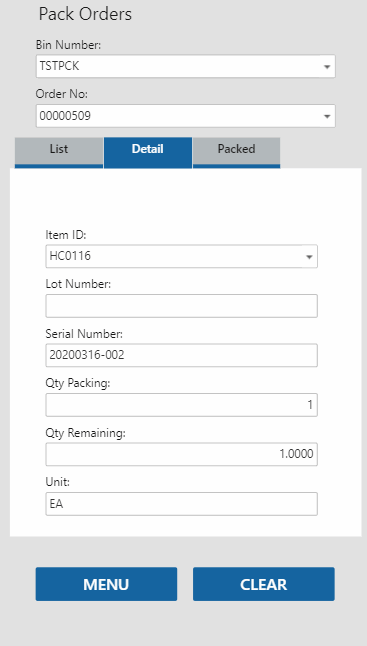Expand the Bin Number dropdown arrow
The image size is (367, 646).
(x=327, y=67)
